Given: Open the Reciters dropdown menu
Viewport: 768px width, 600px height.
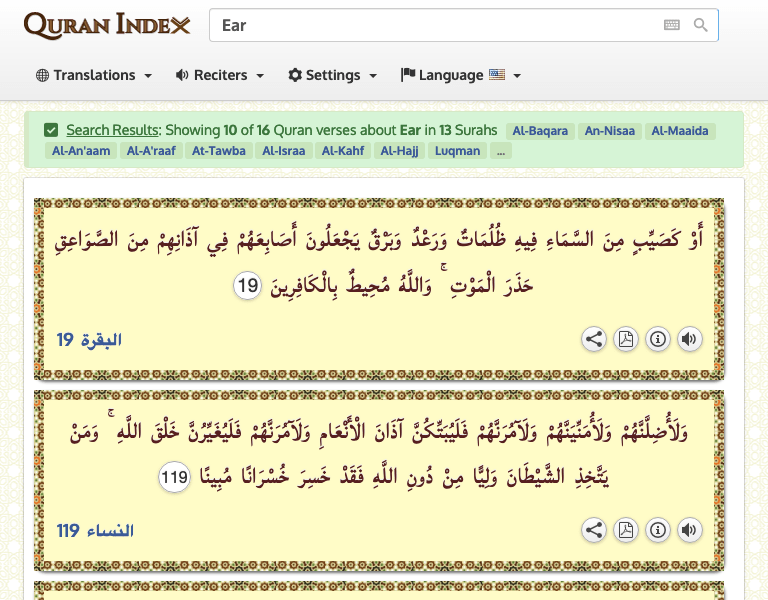Looking at the screenshot, I should point(220,75).
